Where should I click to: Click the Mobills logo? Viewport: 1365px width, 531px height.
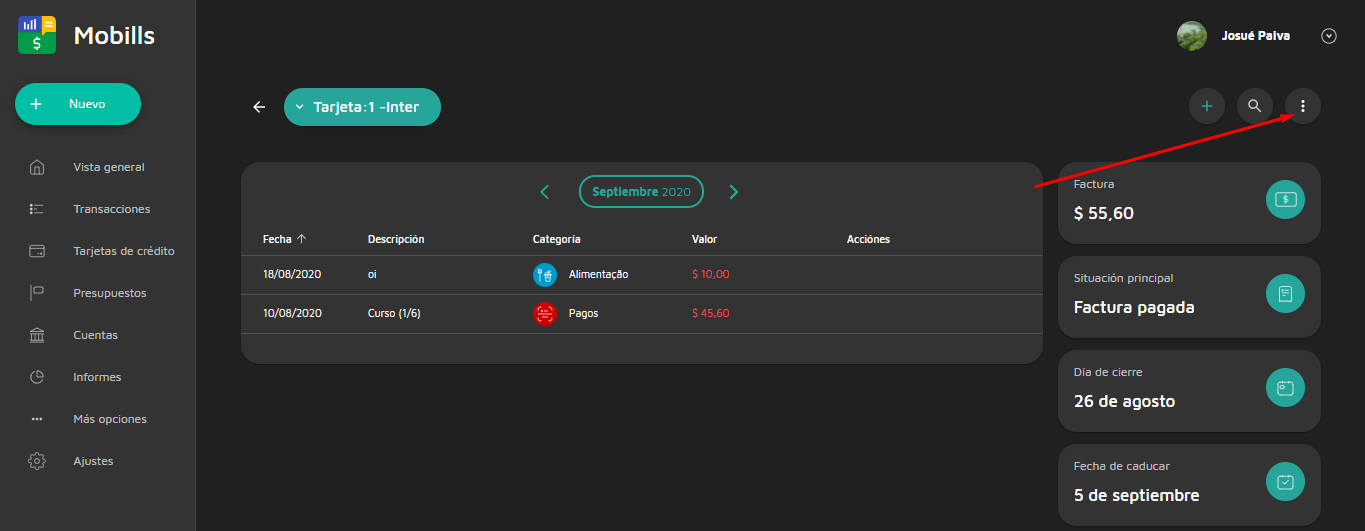coord(38,35)
